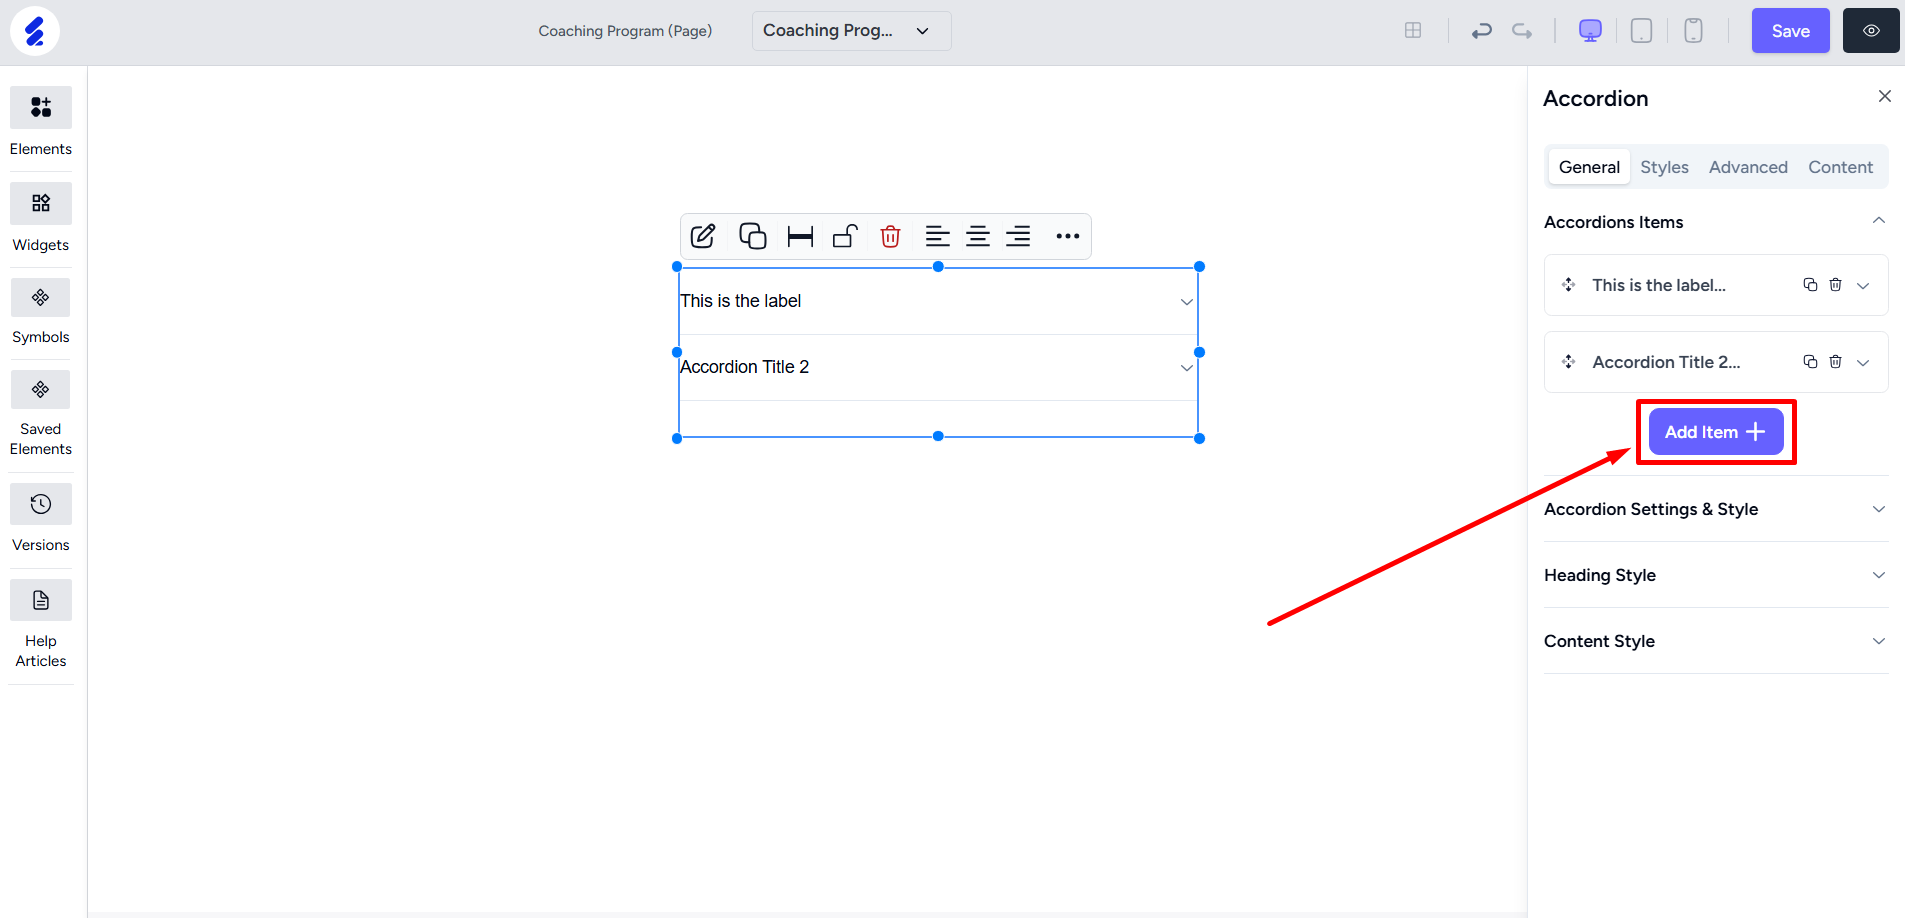The image size is (1905, 918).
Task: Open the Elements panel icon
Action: pos(41,107)
